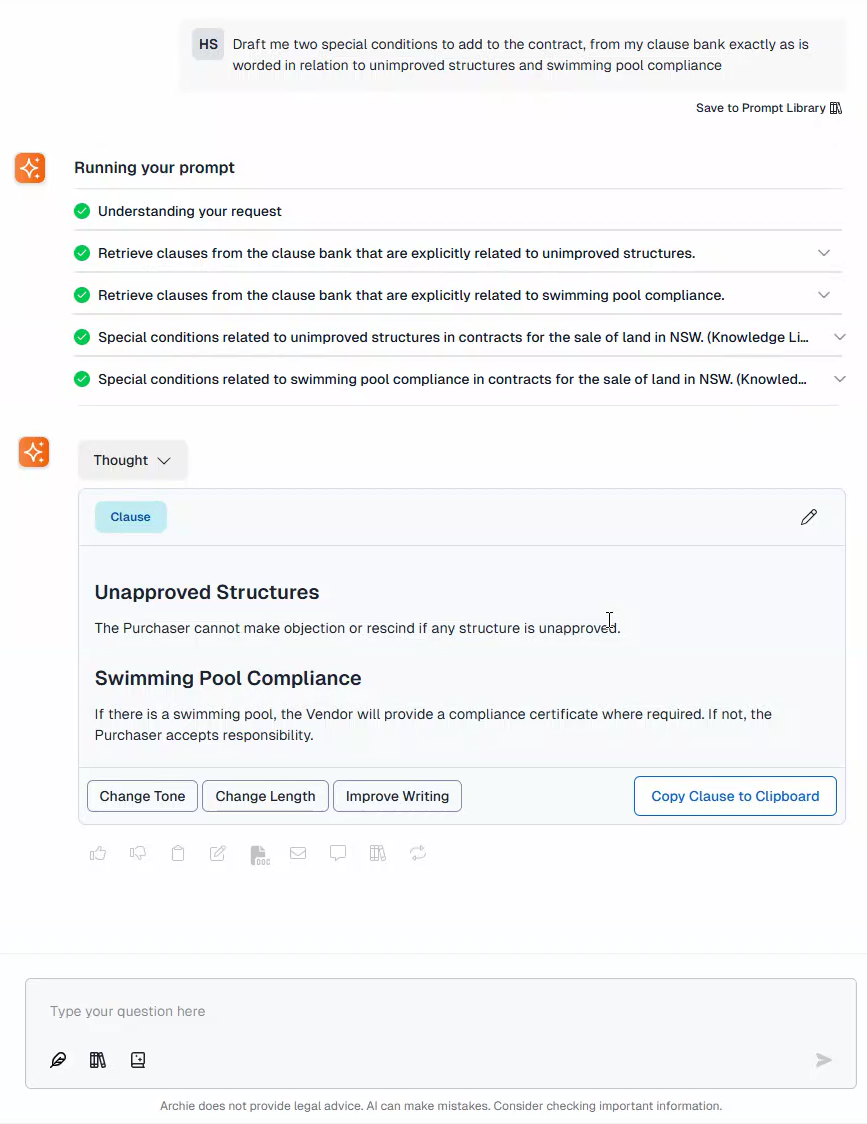Click the Change Tone button
Viewport: 867px width, 1124px height.
tap(142, 796)
